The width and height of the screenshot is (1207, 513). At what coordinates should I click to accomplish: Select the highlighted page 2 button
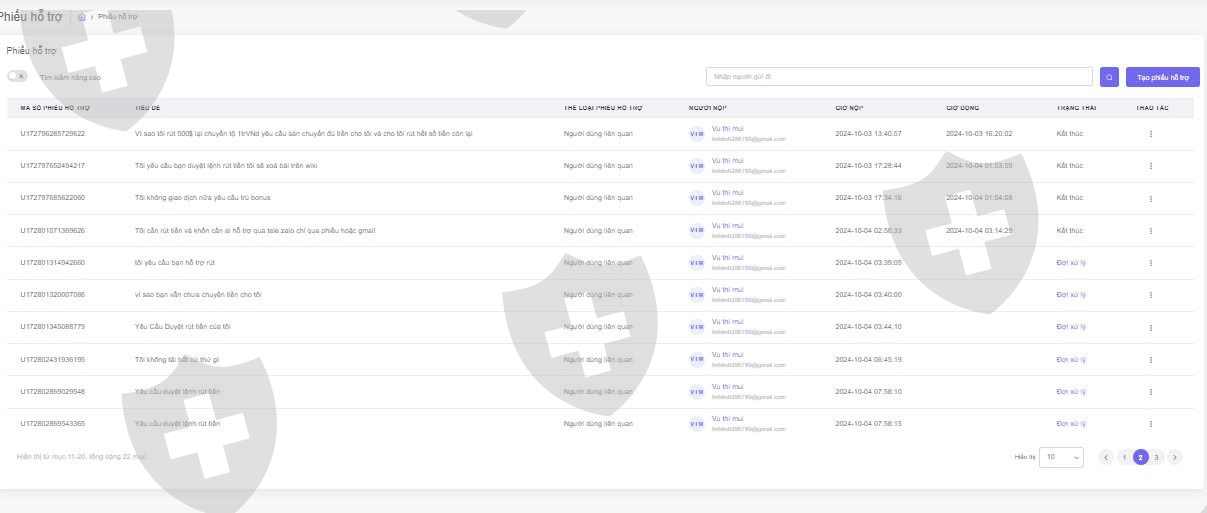[1141, 457]
